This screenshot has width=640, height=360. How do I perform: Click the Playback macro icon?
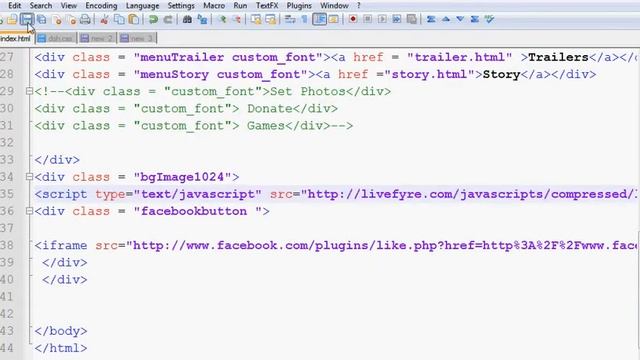coord(382,19)
